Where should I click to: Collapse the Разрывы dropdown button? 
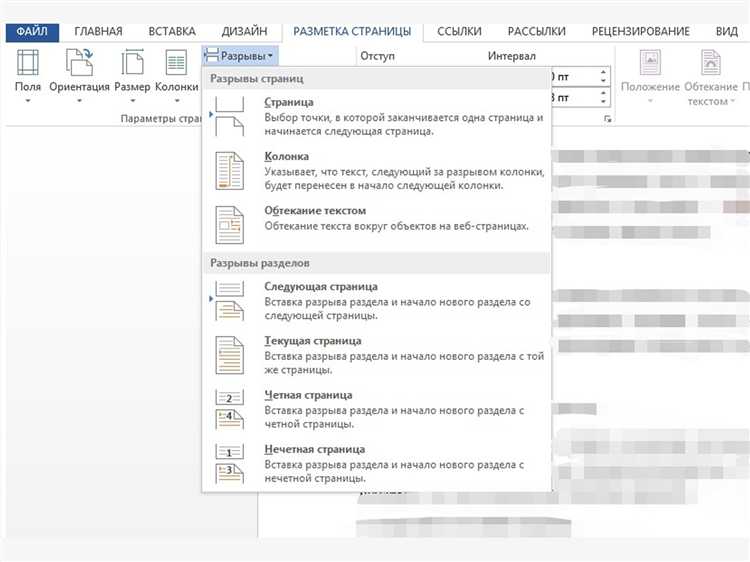240,56
